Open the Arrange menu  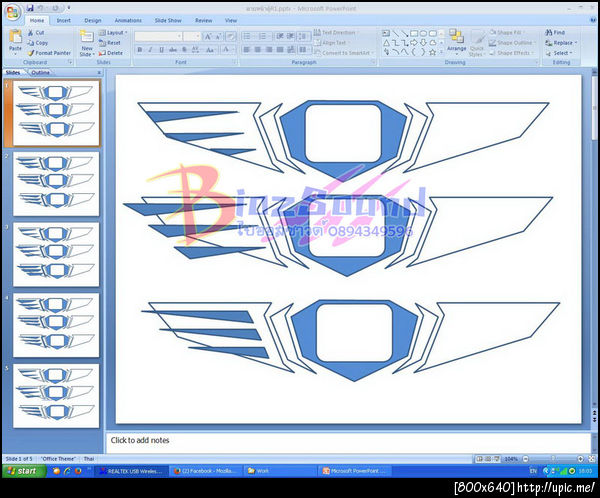tap(457, 41)
